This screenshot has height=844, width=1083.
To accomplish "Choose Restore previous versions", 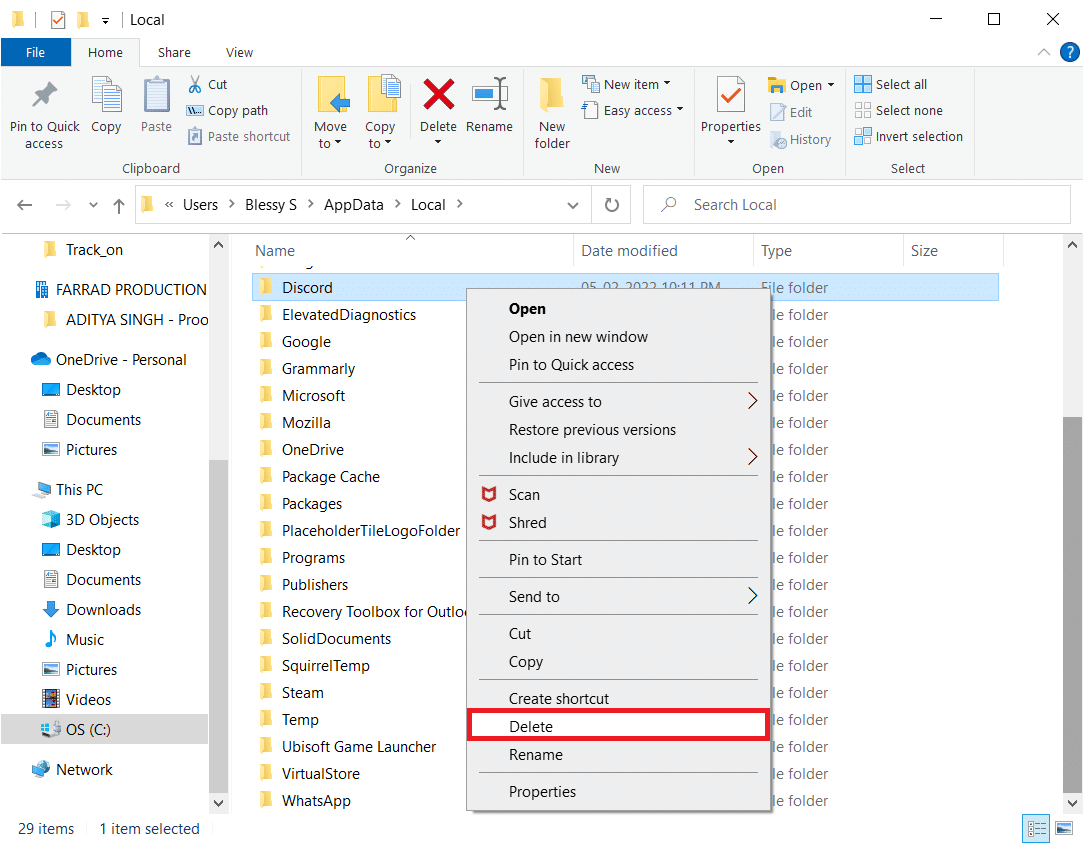I will pyautogui.click(x=618, y=430).
